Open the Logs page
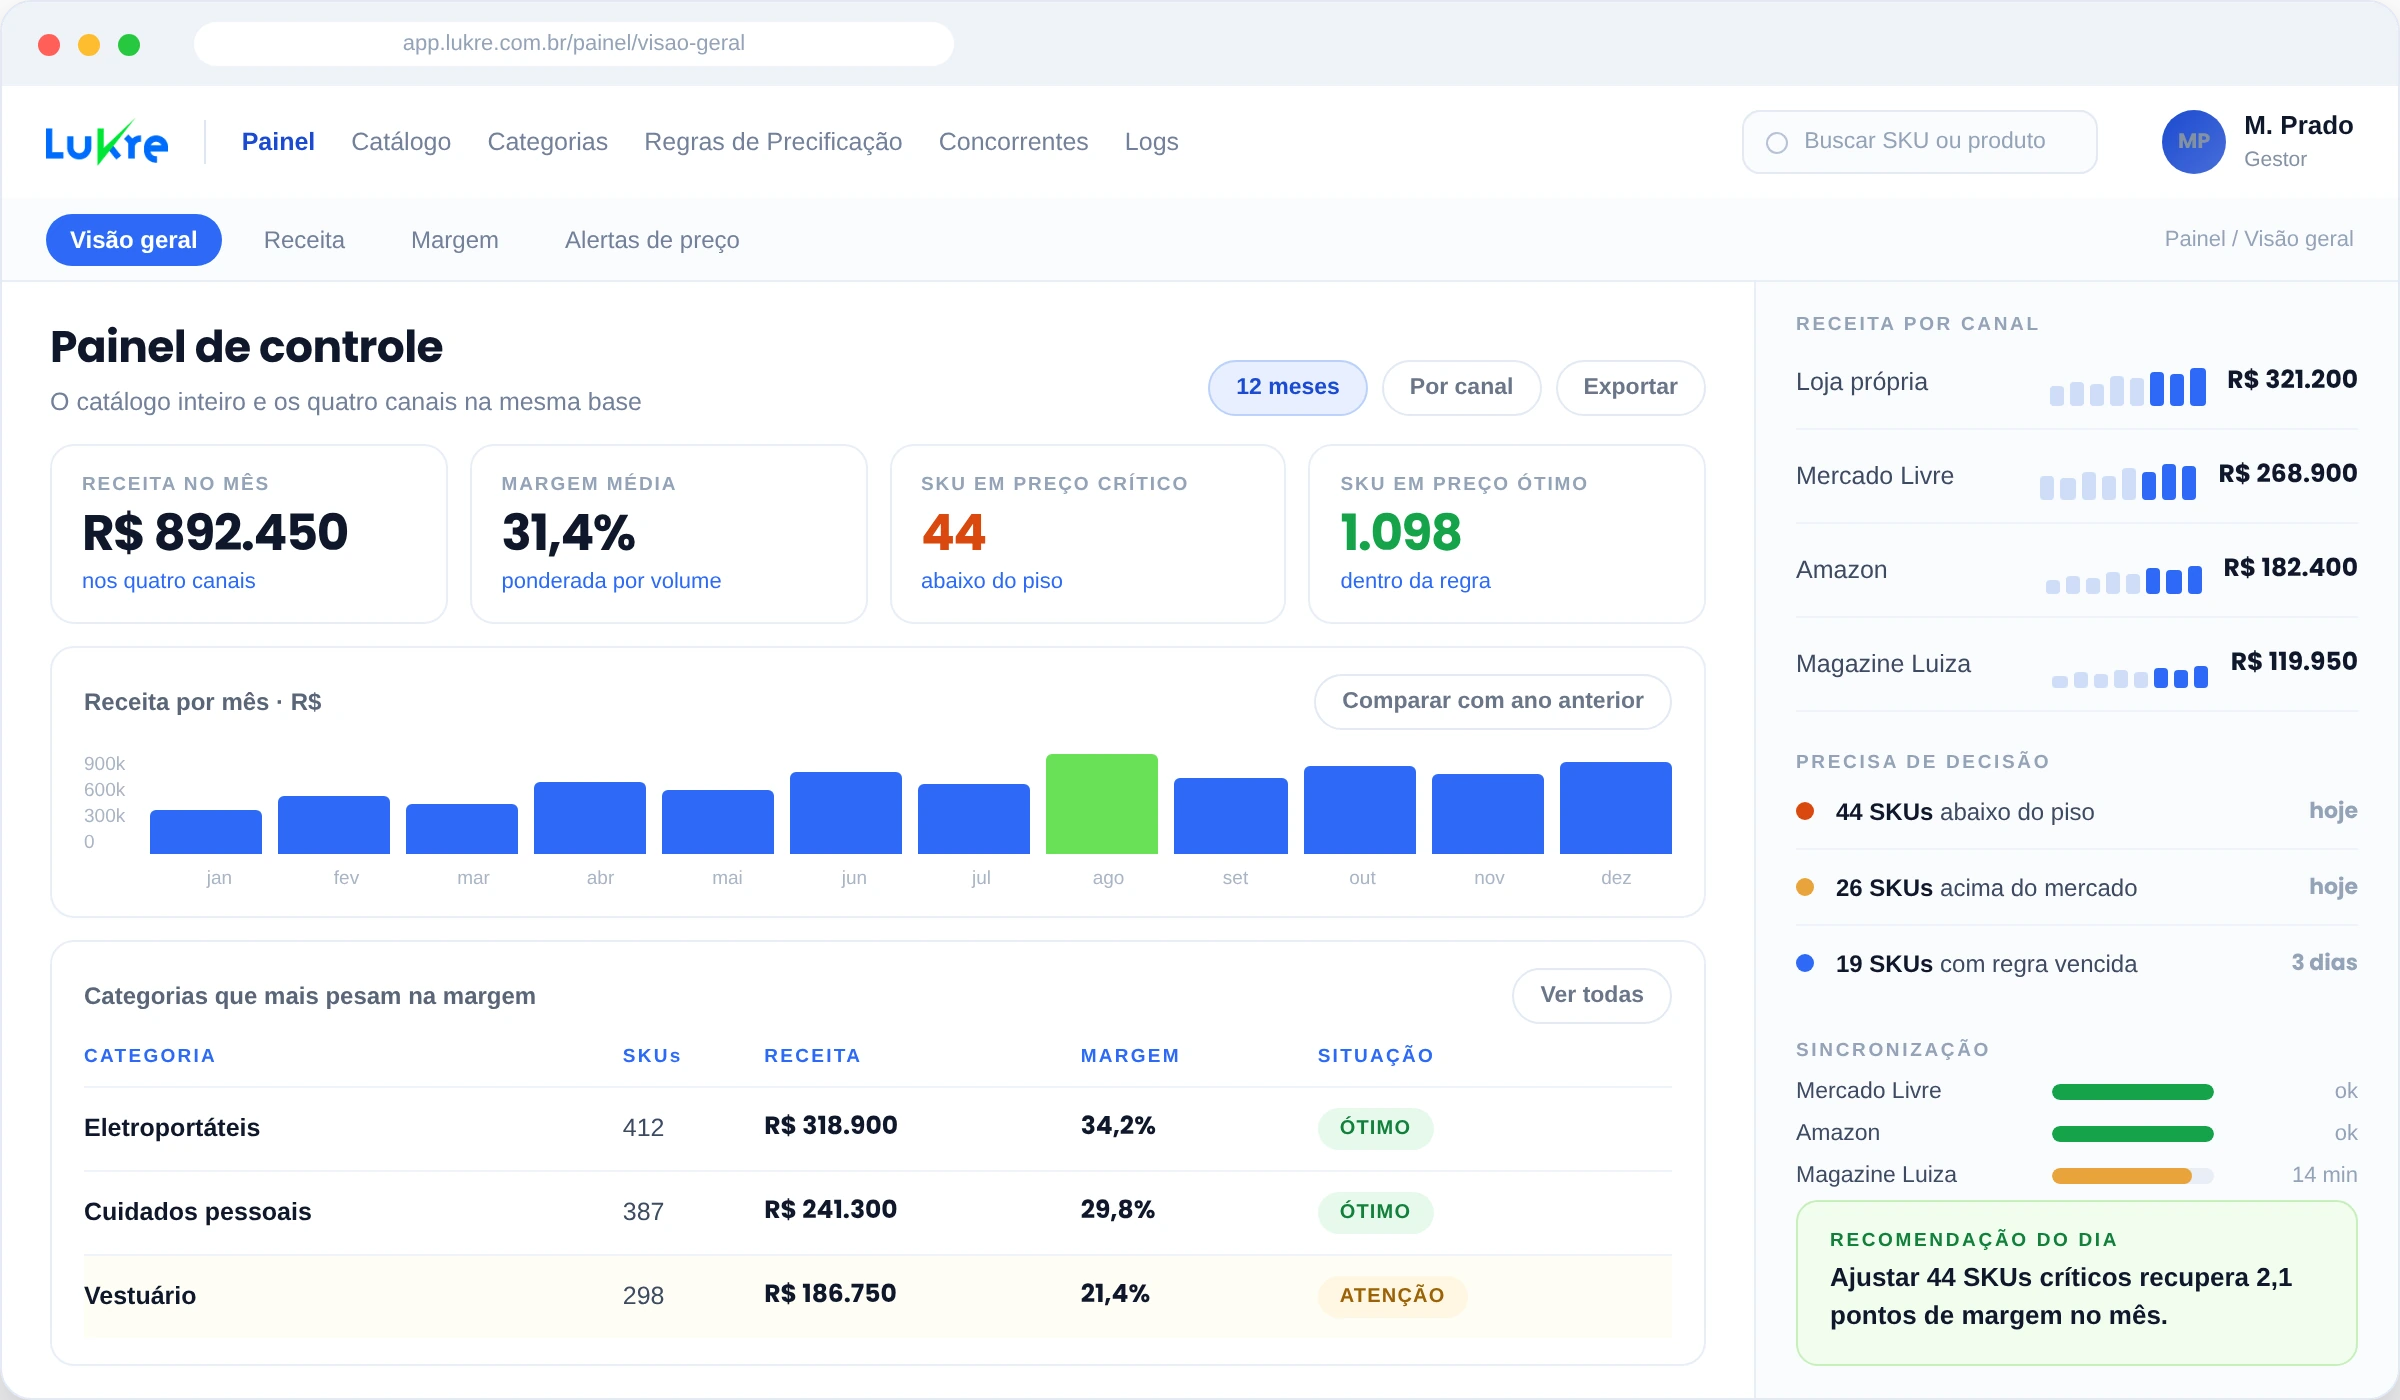 1152,142
